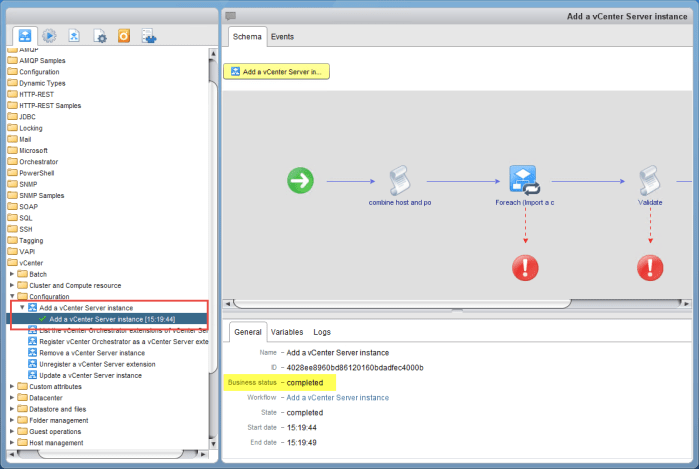The width and height of the screenshot is (699, 469).
Task: Open the Policies view icon in the toolbar
Action: [74, 36]
